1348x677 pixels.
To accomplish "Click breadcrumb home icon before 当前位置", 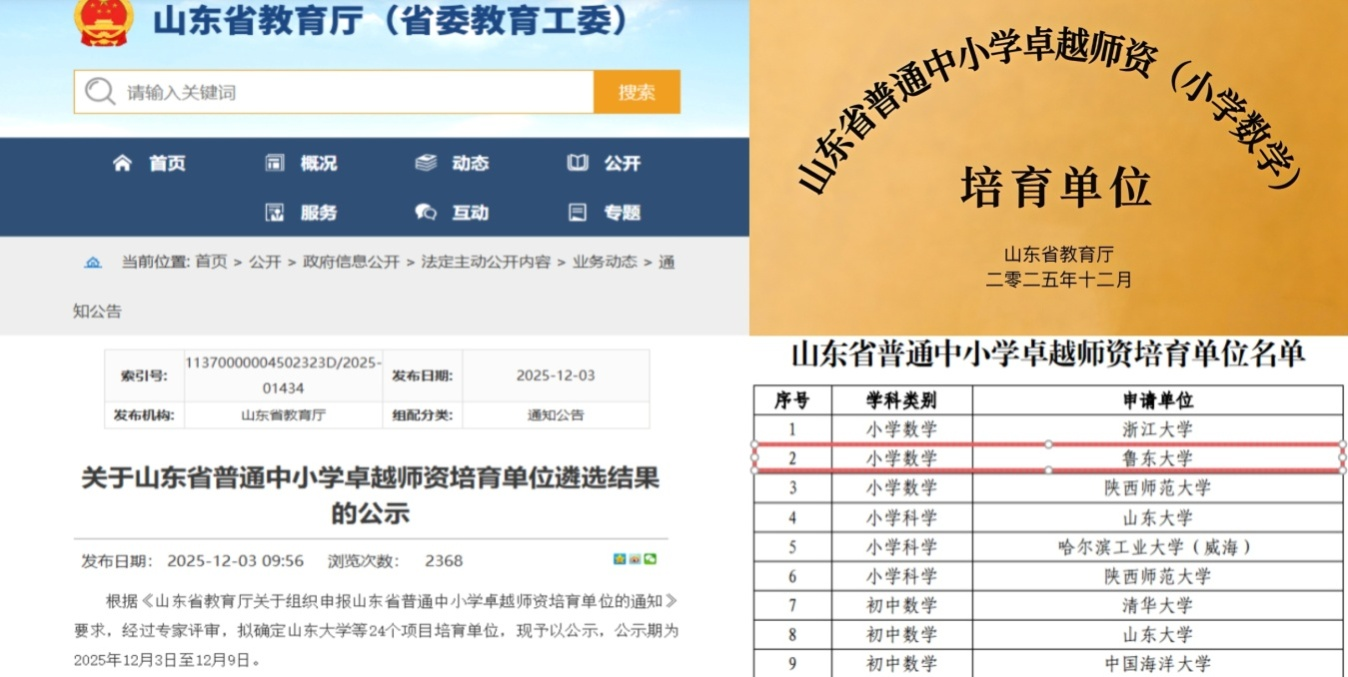I will (93, 262).
